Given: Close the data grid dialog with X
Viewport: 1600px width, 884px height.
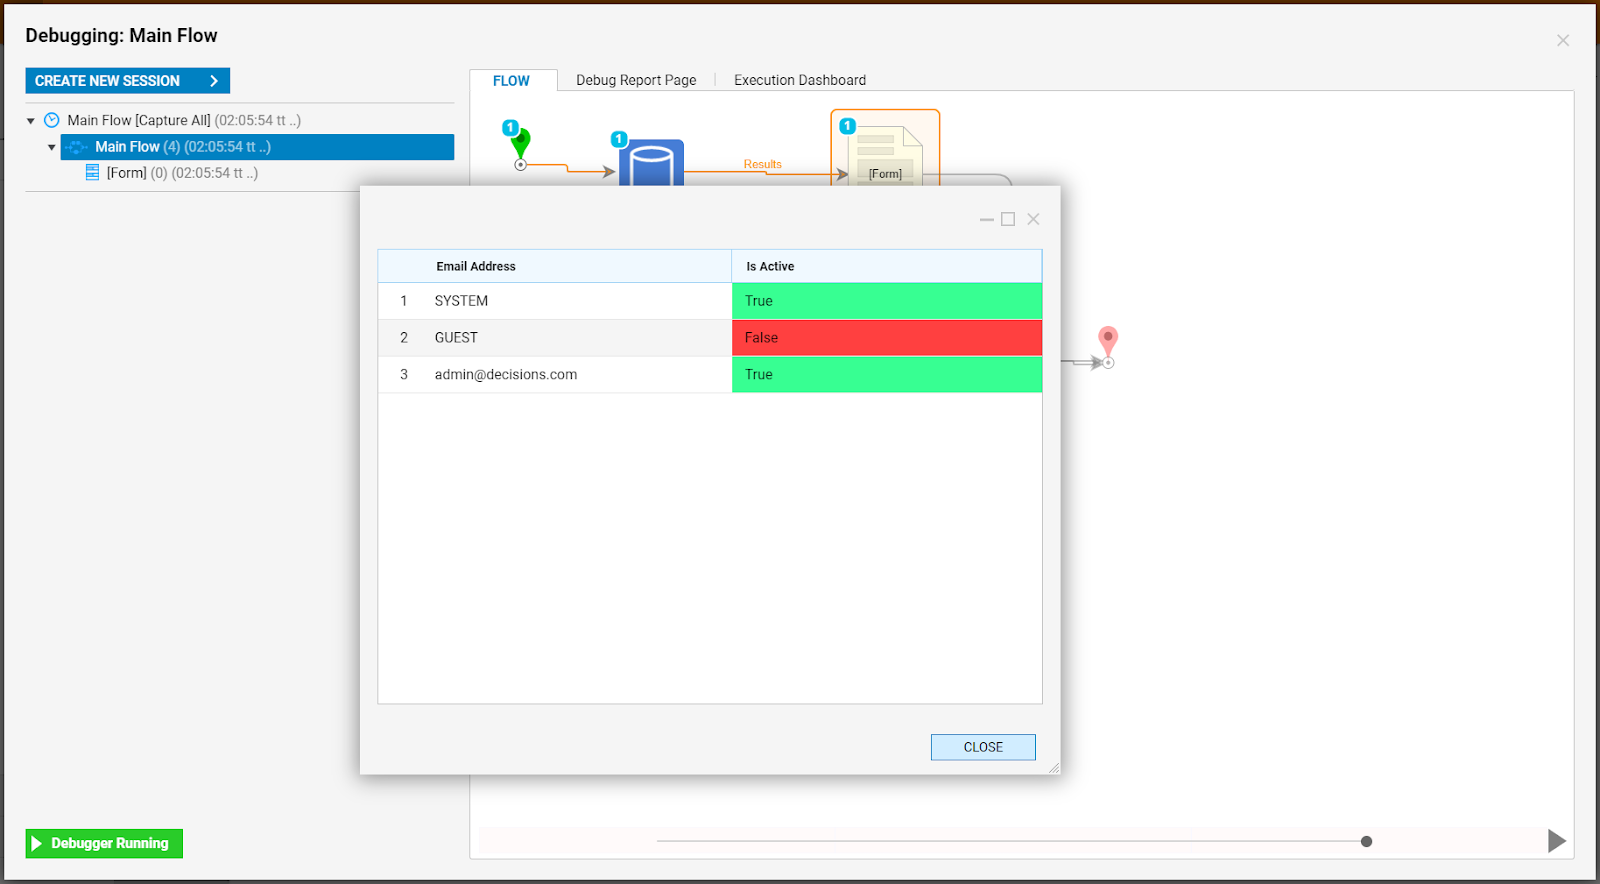Looking at the screenshot, I should (1034, 219).
